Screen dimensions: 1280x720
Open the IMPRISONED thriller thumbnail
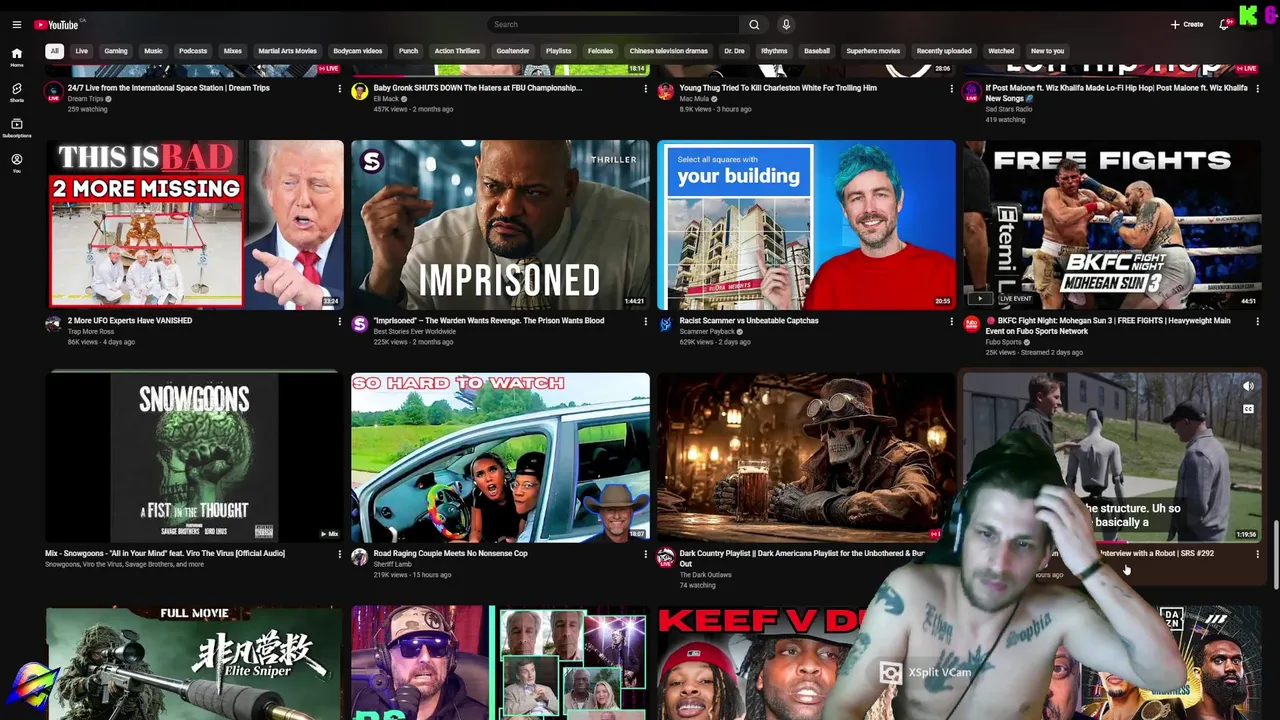[500, 224]
